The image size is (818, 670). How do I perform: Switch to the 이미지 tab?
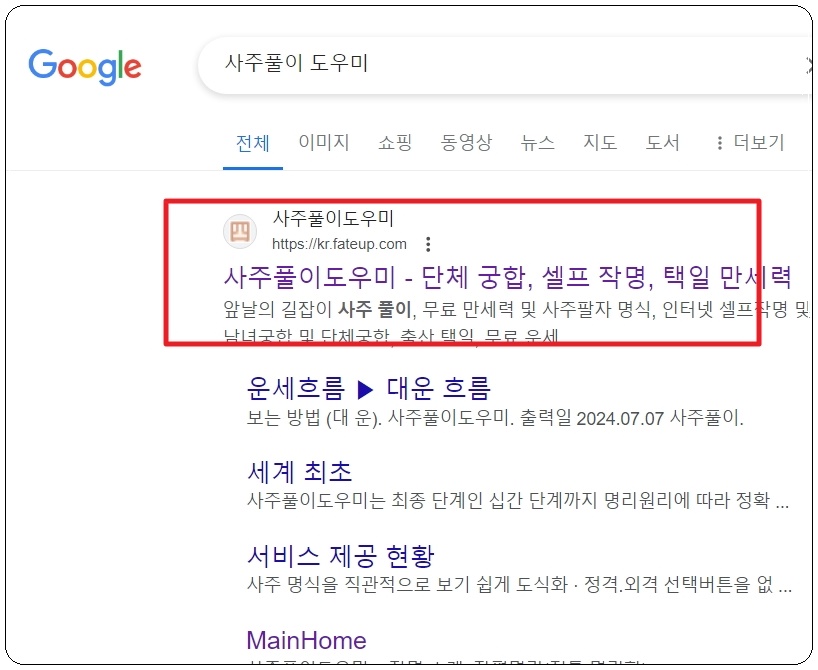click(x=323, y=142)
